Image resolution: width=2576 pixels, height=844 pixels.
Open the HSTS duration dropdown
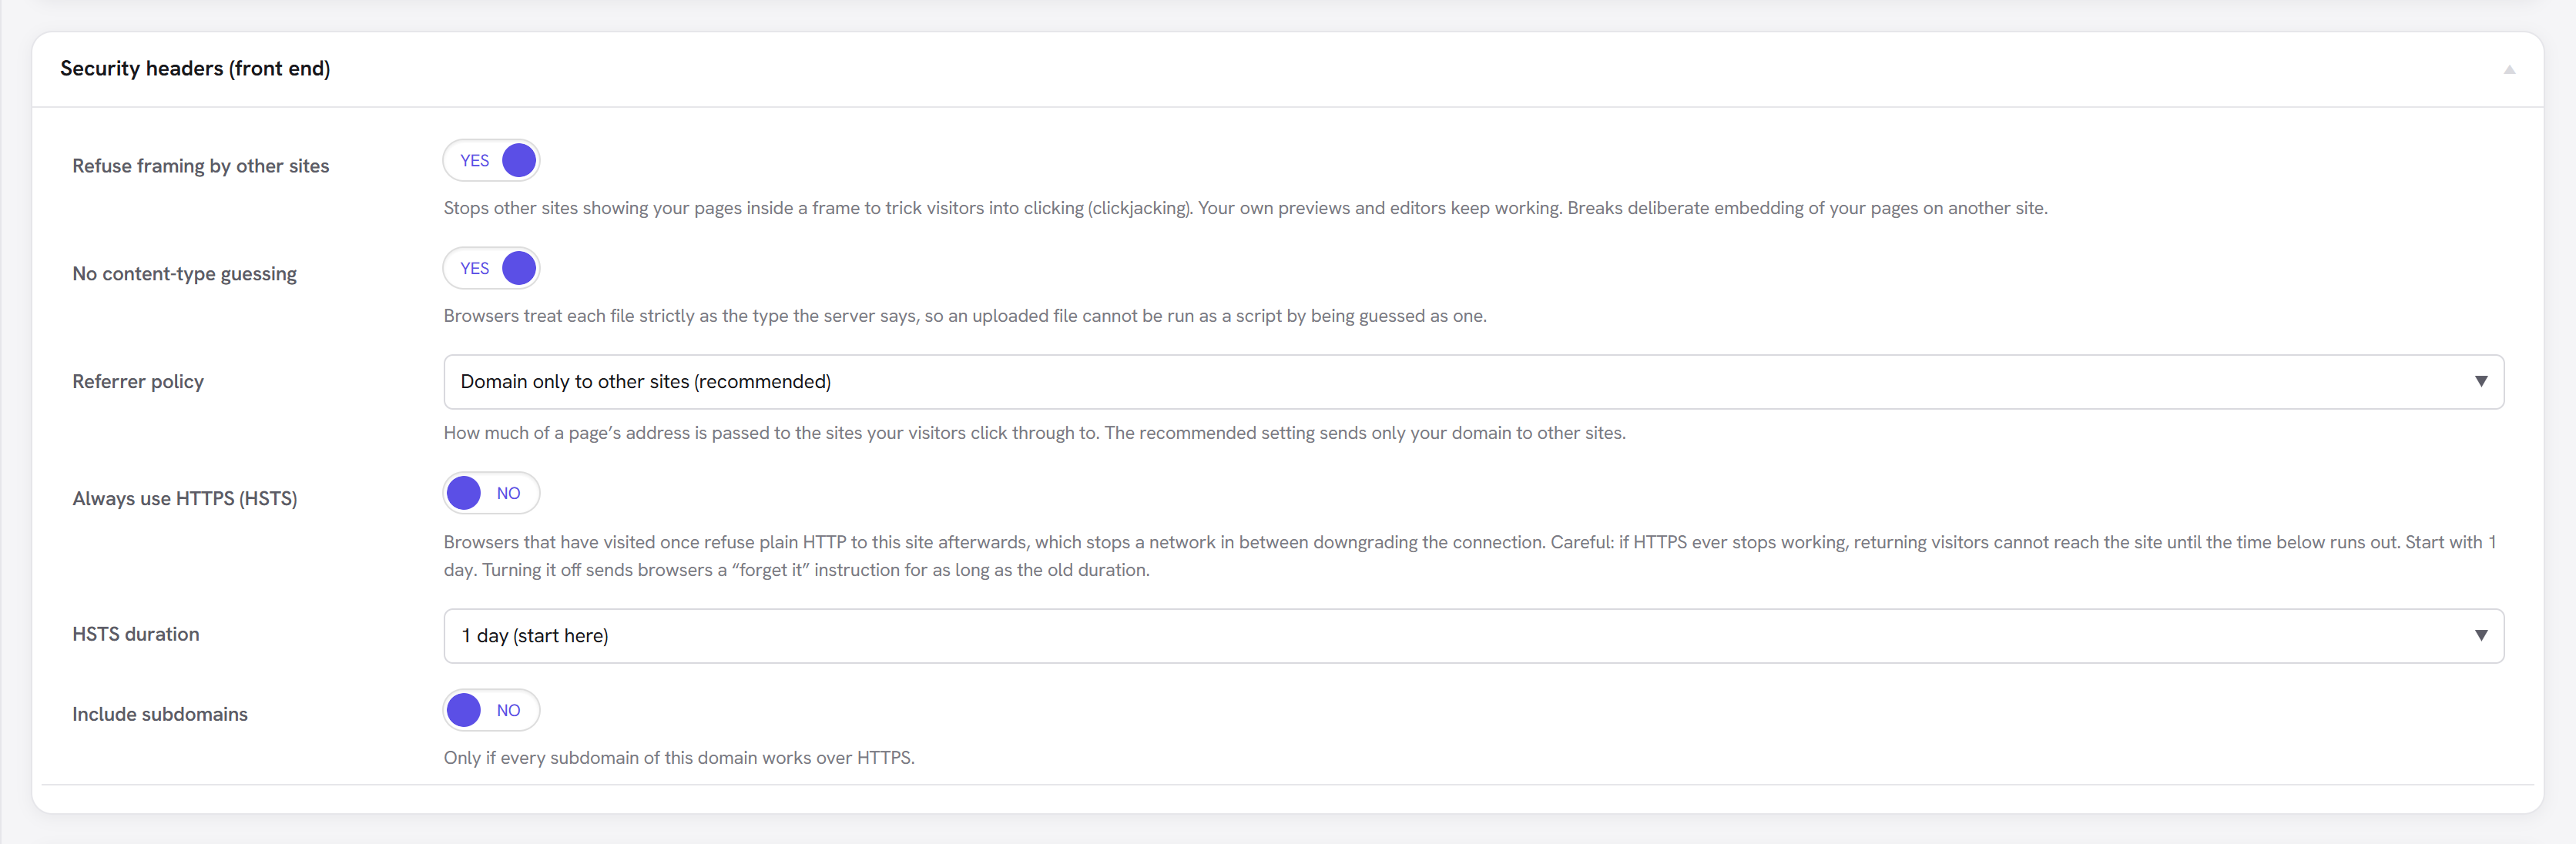coord(1473,636)
